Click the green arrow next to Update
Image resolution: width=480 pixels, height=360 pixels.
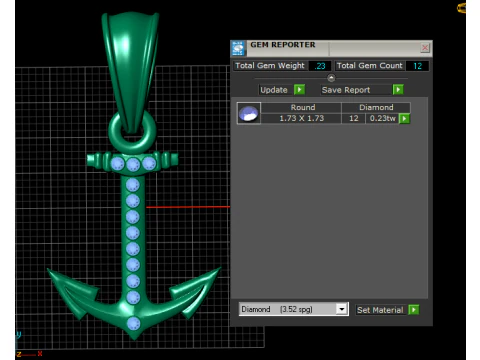click(299, 90)
